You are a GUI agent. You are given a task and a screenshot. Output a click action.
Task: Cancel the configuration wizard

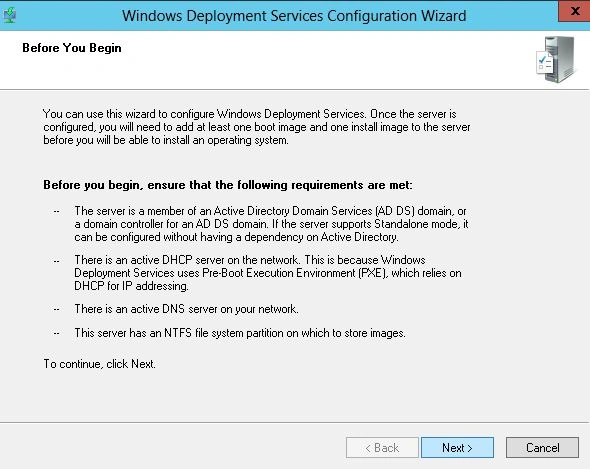542,448
